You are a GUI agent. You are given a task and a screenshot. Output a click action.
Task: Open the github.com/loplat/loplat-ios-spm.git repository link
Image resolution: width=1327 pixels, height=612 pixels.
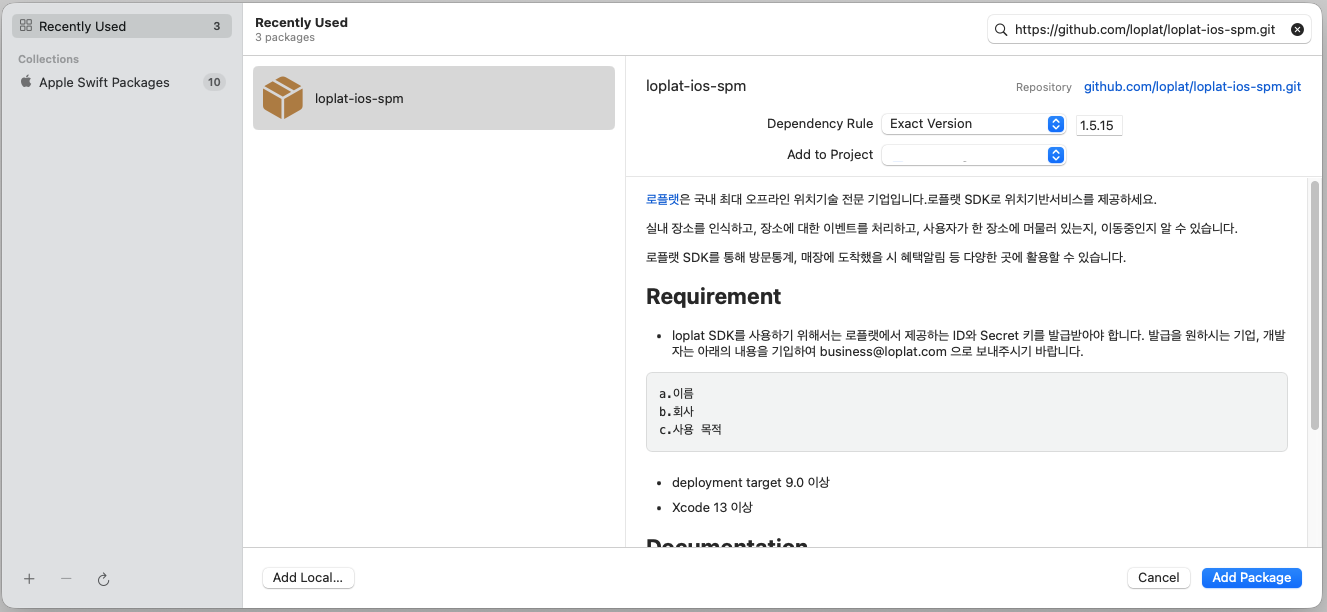pyautogui.click(x=1191, y=86)
